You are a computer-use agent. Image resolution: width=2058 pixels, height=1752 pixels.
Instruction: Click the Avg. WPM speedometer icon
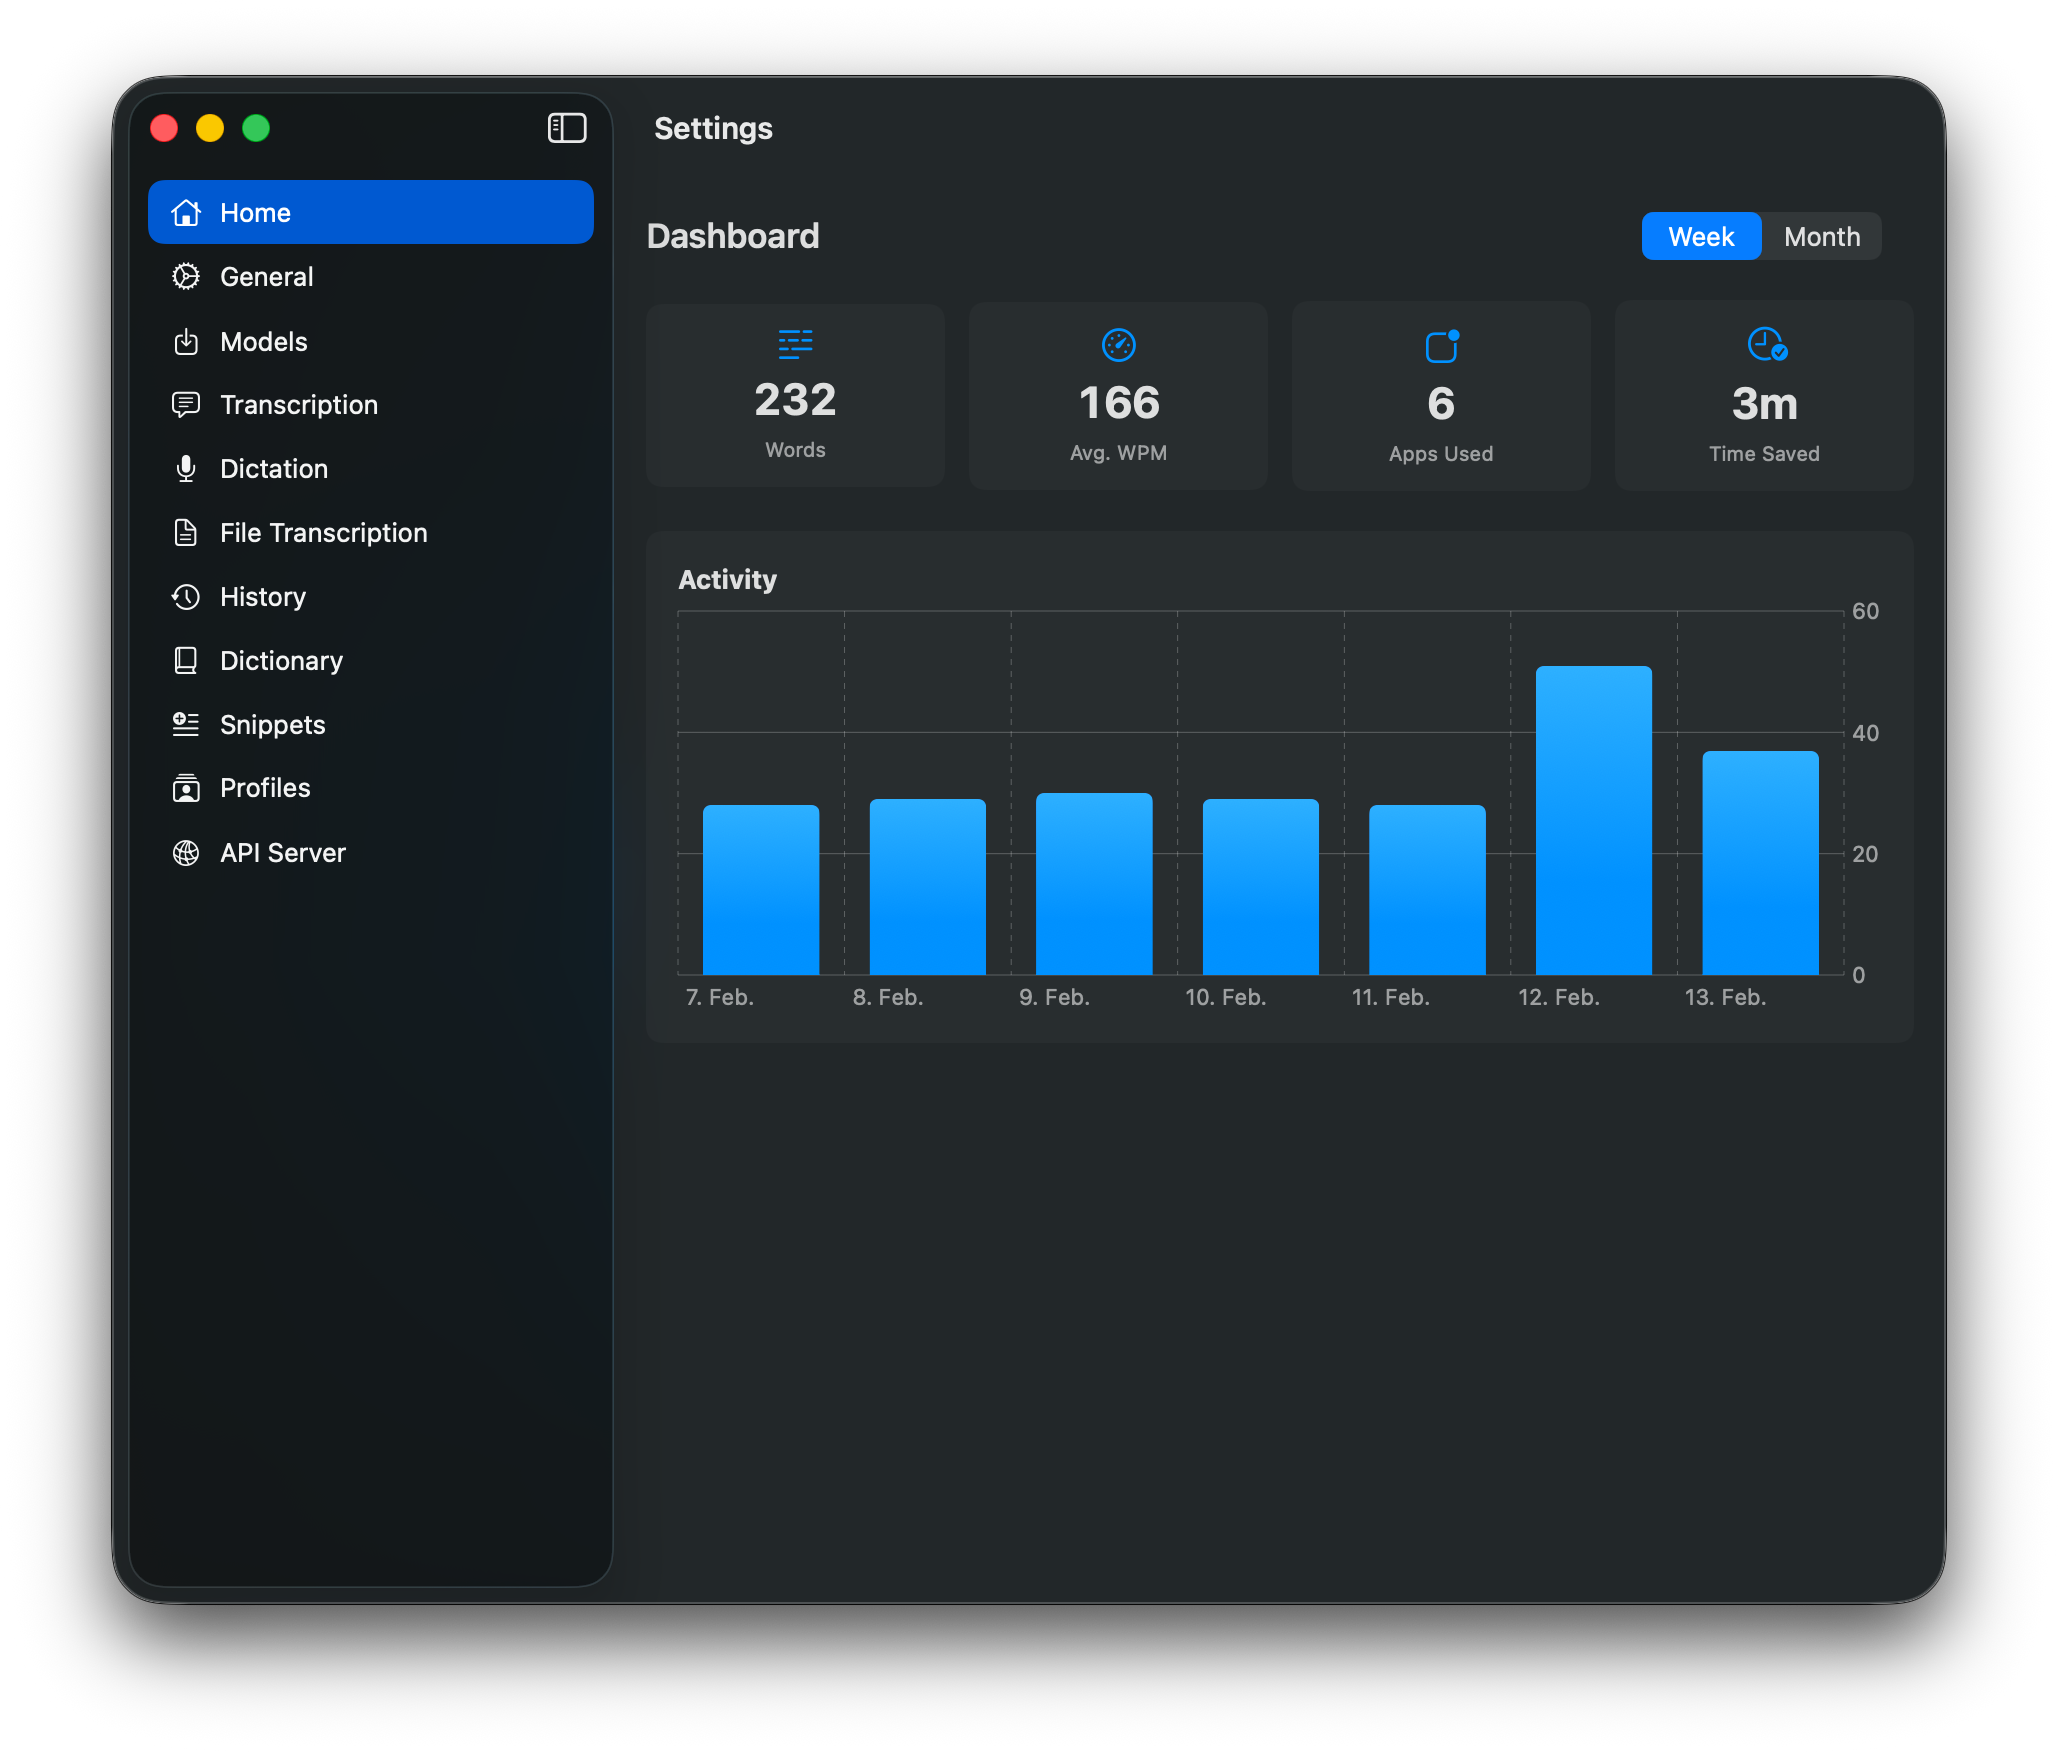[x=1118, y=345]
